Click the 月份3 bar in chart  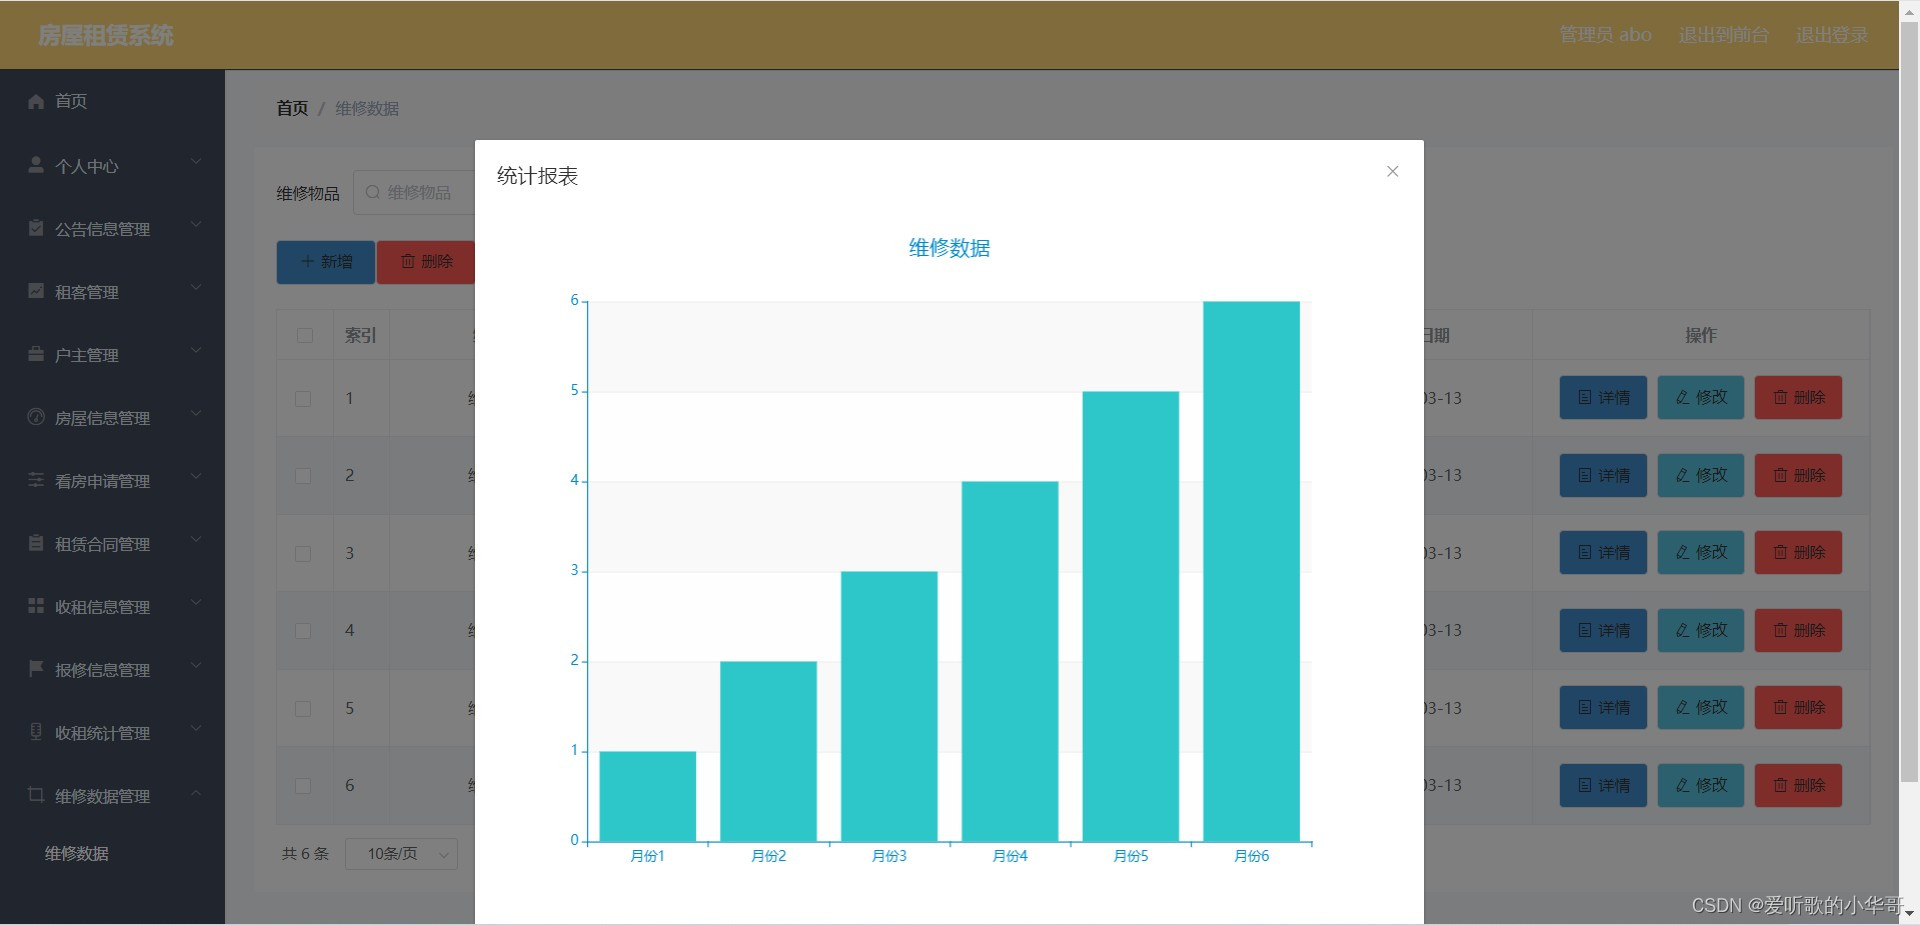click(889, 706)
